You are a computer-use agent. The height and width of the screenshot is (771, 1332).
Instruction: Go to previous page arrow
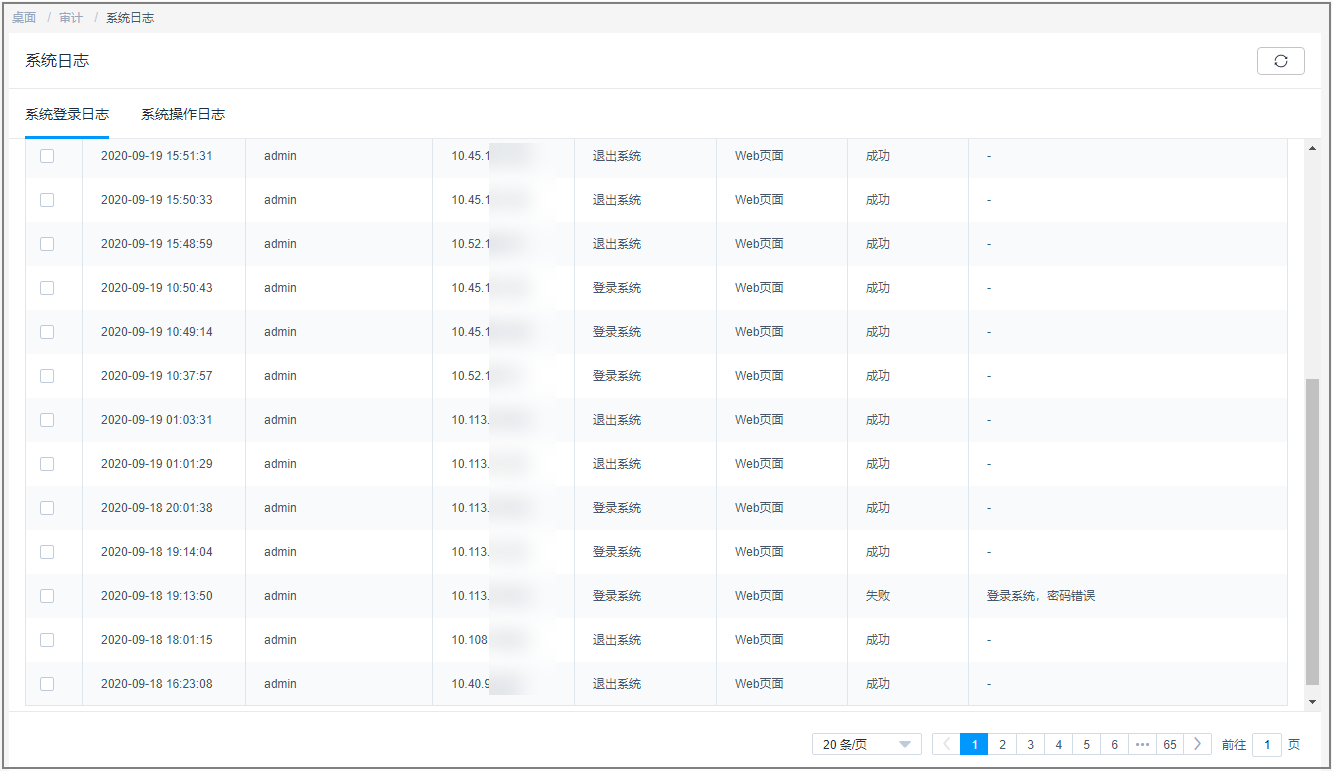946,744
